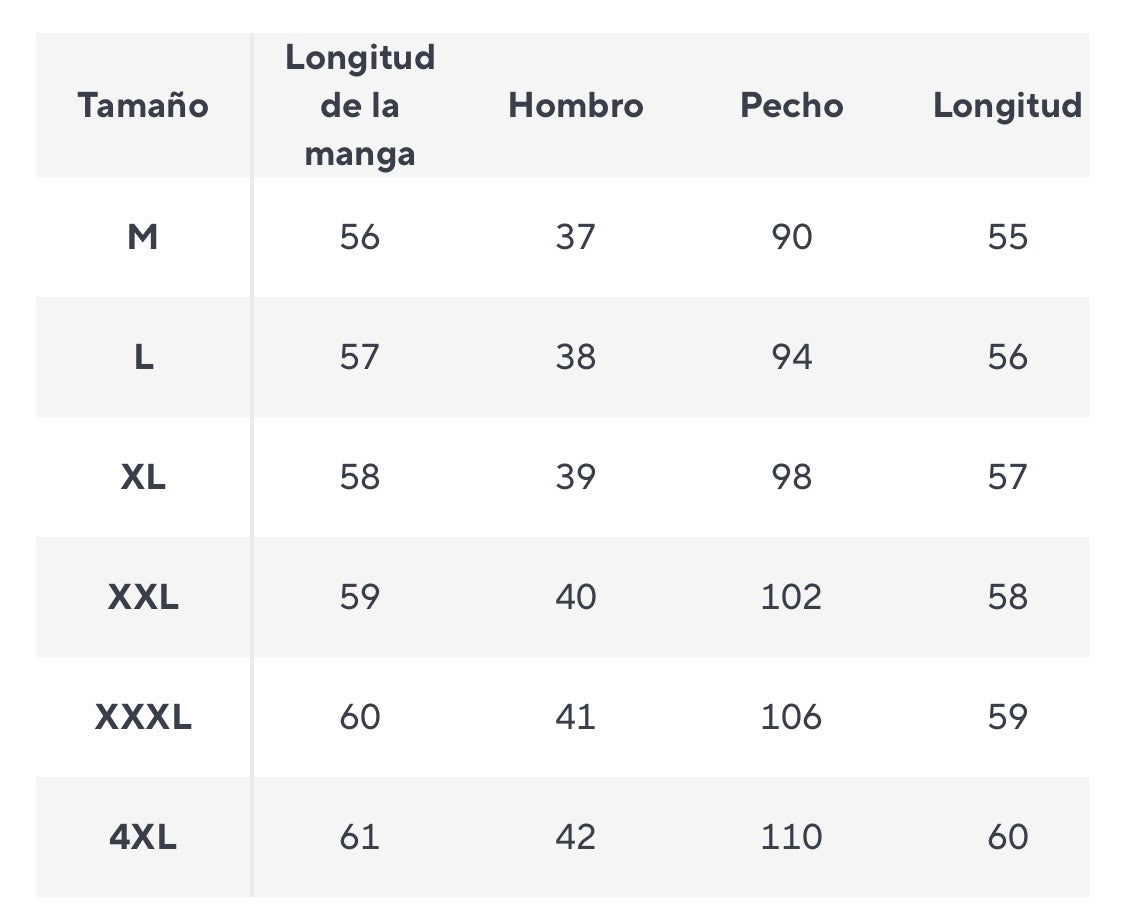1125x904 pixels.
Task: Click length value 55 in M row
Action: [x=1007, y=237]
